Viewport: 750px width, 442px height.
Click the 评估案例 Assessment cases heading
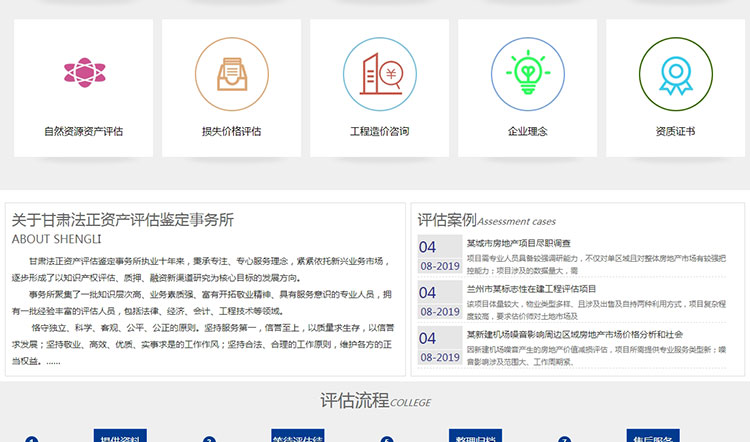pos(486,220)
